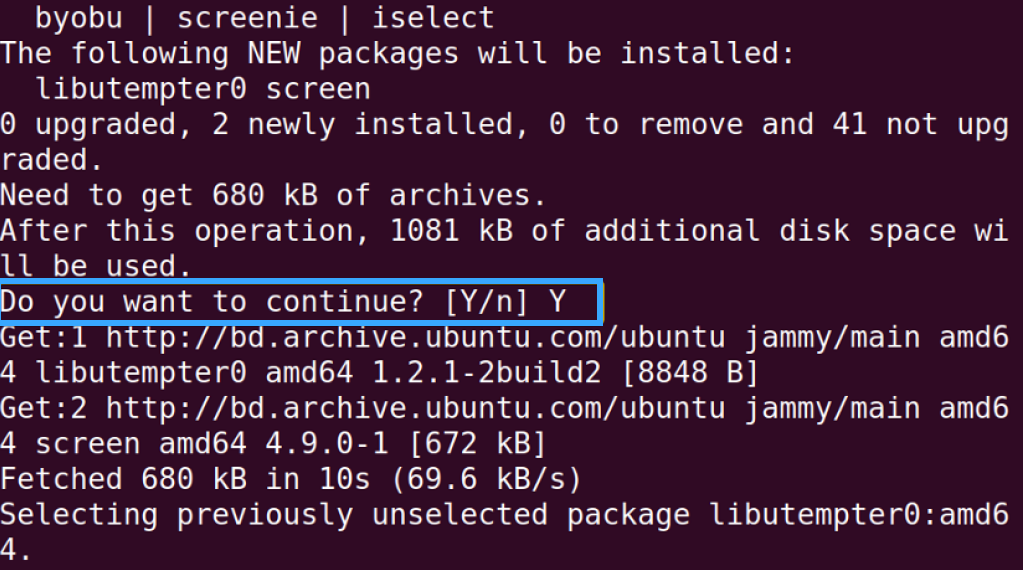Click 'screen' in the new packages list
Screen dimensions: 1023x570
pos(318,89)
